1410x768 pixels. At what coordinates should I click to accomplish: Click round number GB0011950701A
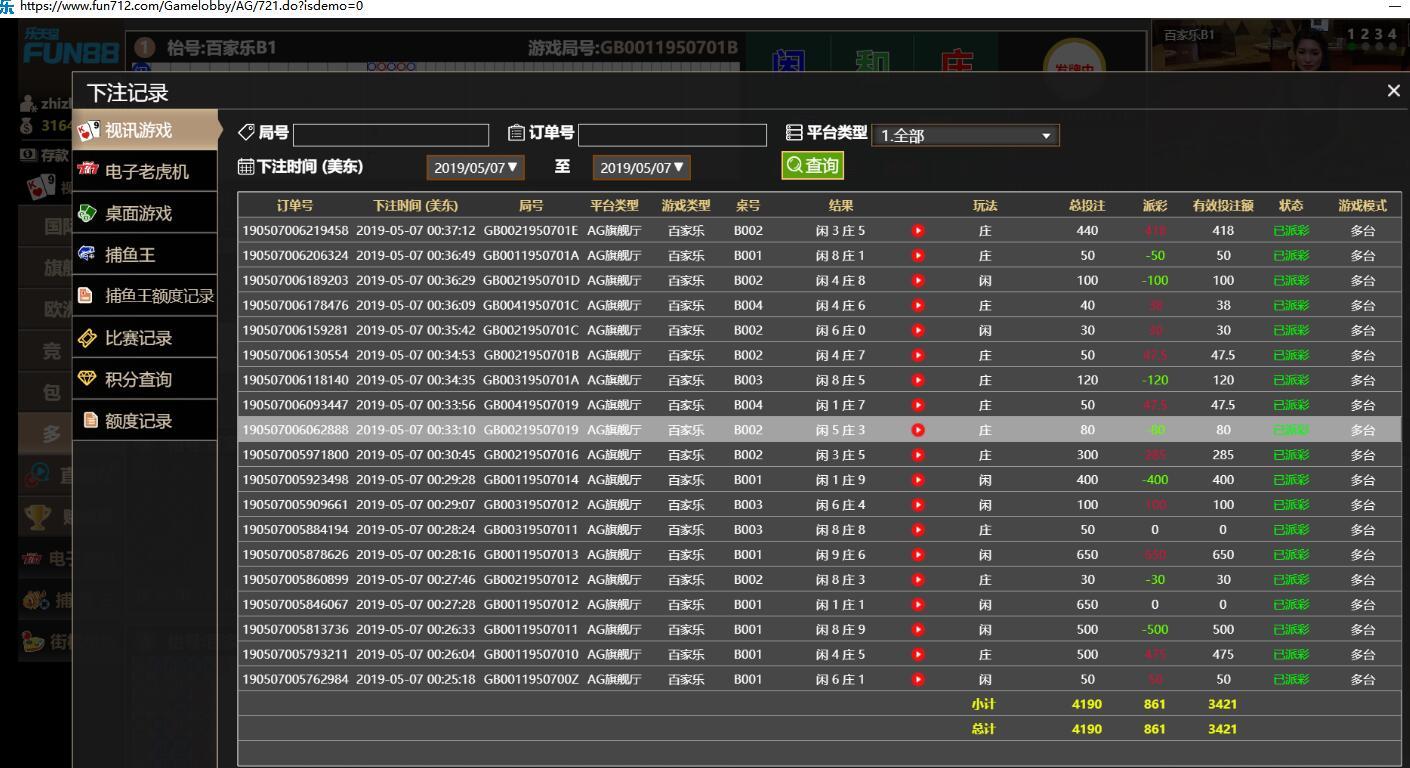[x=531, y=256]
